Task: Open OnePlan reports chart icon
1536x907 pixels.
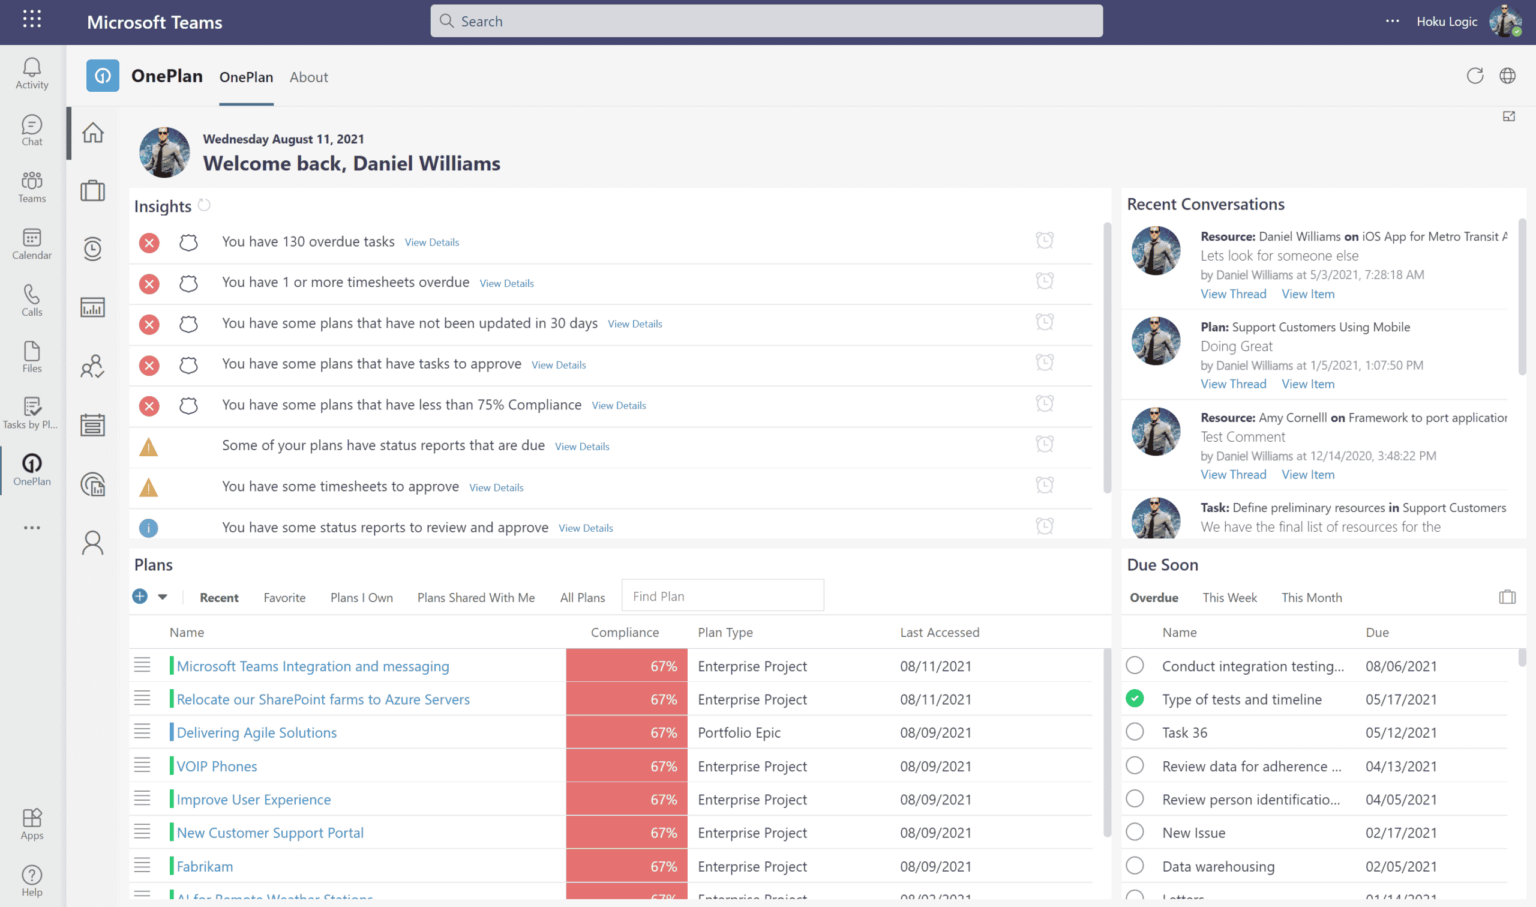Action: 93,308
